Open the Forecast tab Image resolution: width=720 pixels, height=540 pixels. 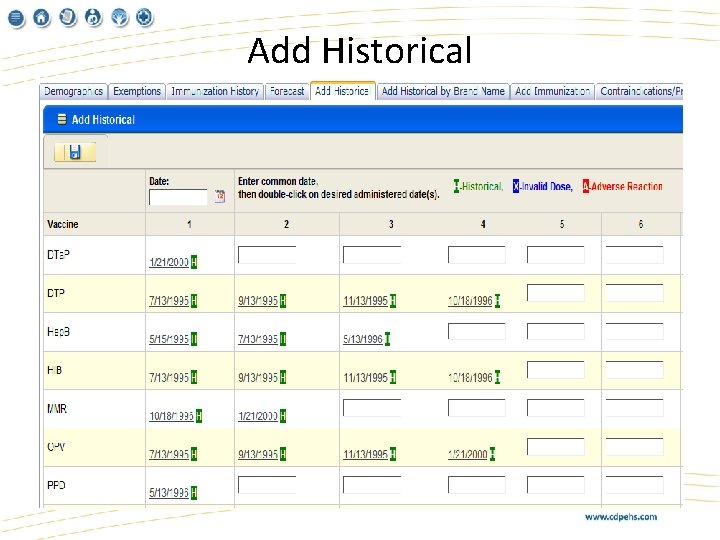(x=287, y=91)
